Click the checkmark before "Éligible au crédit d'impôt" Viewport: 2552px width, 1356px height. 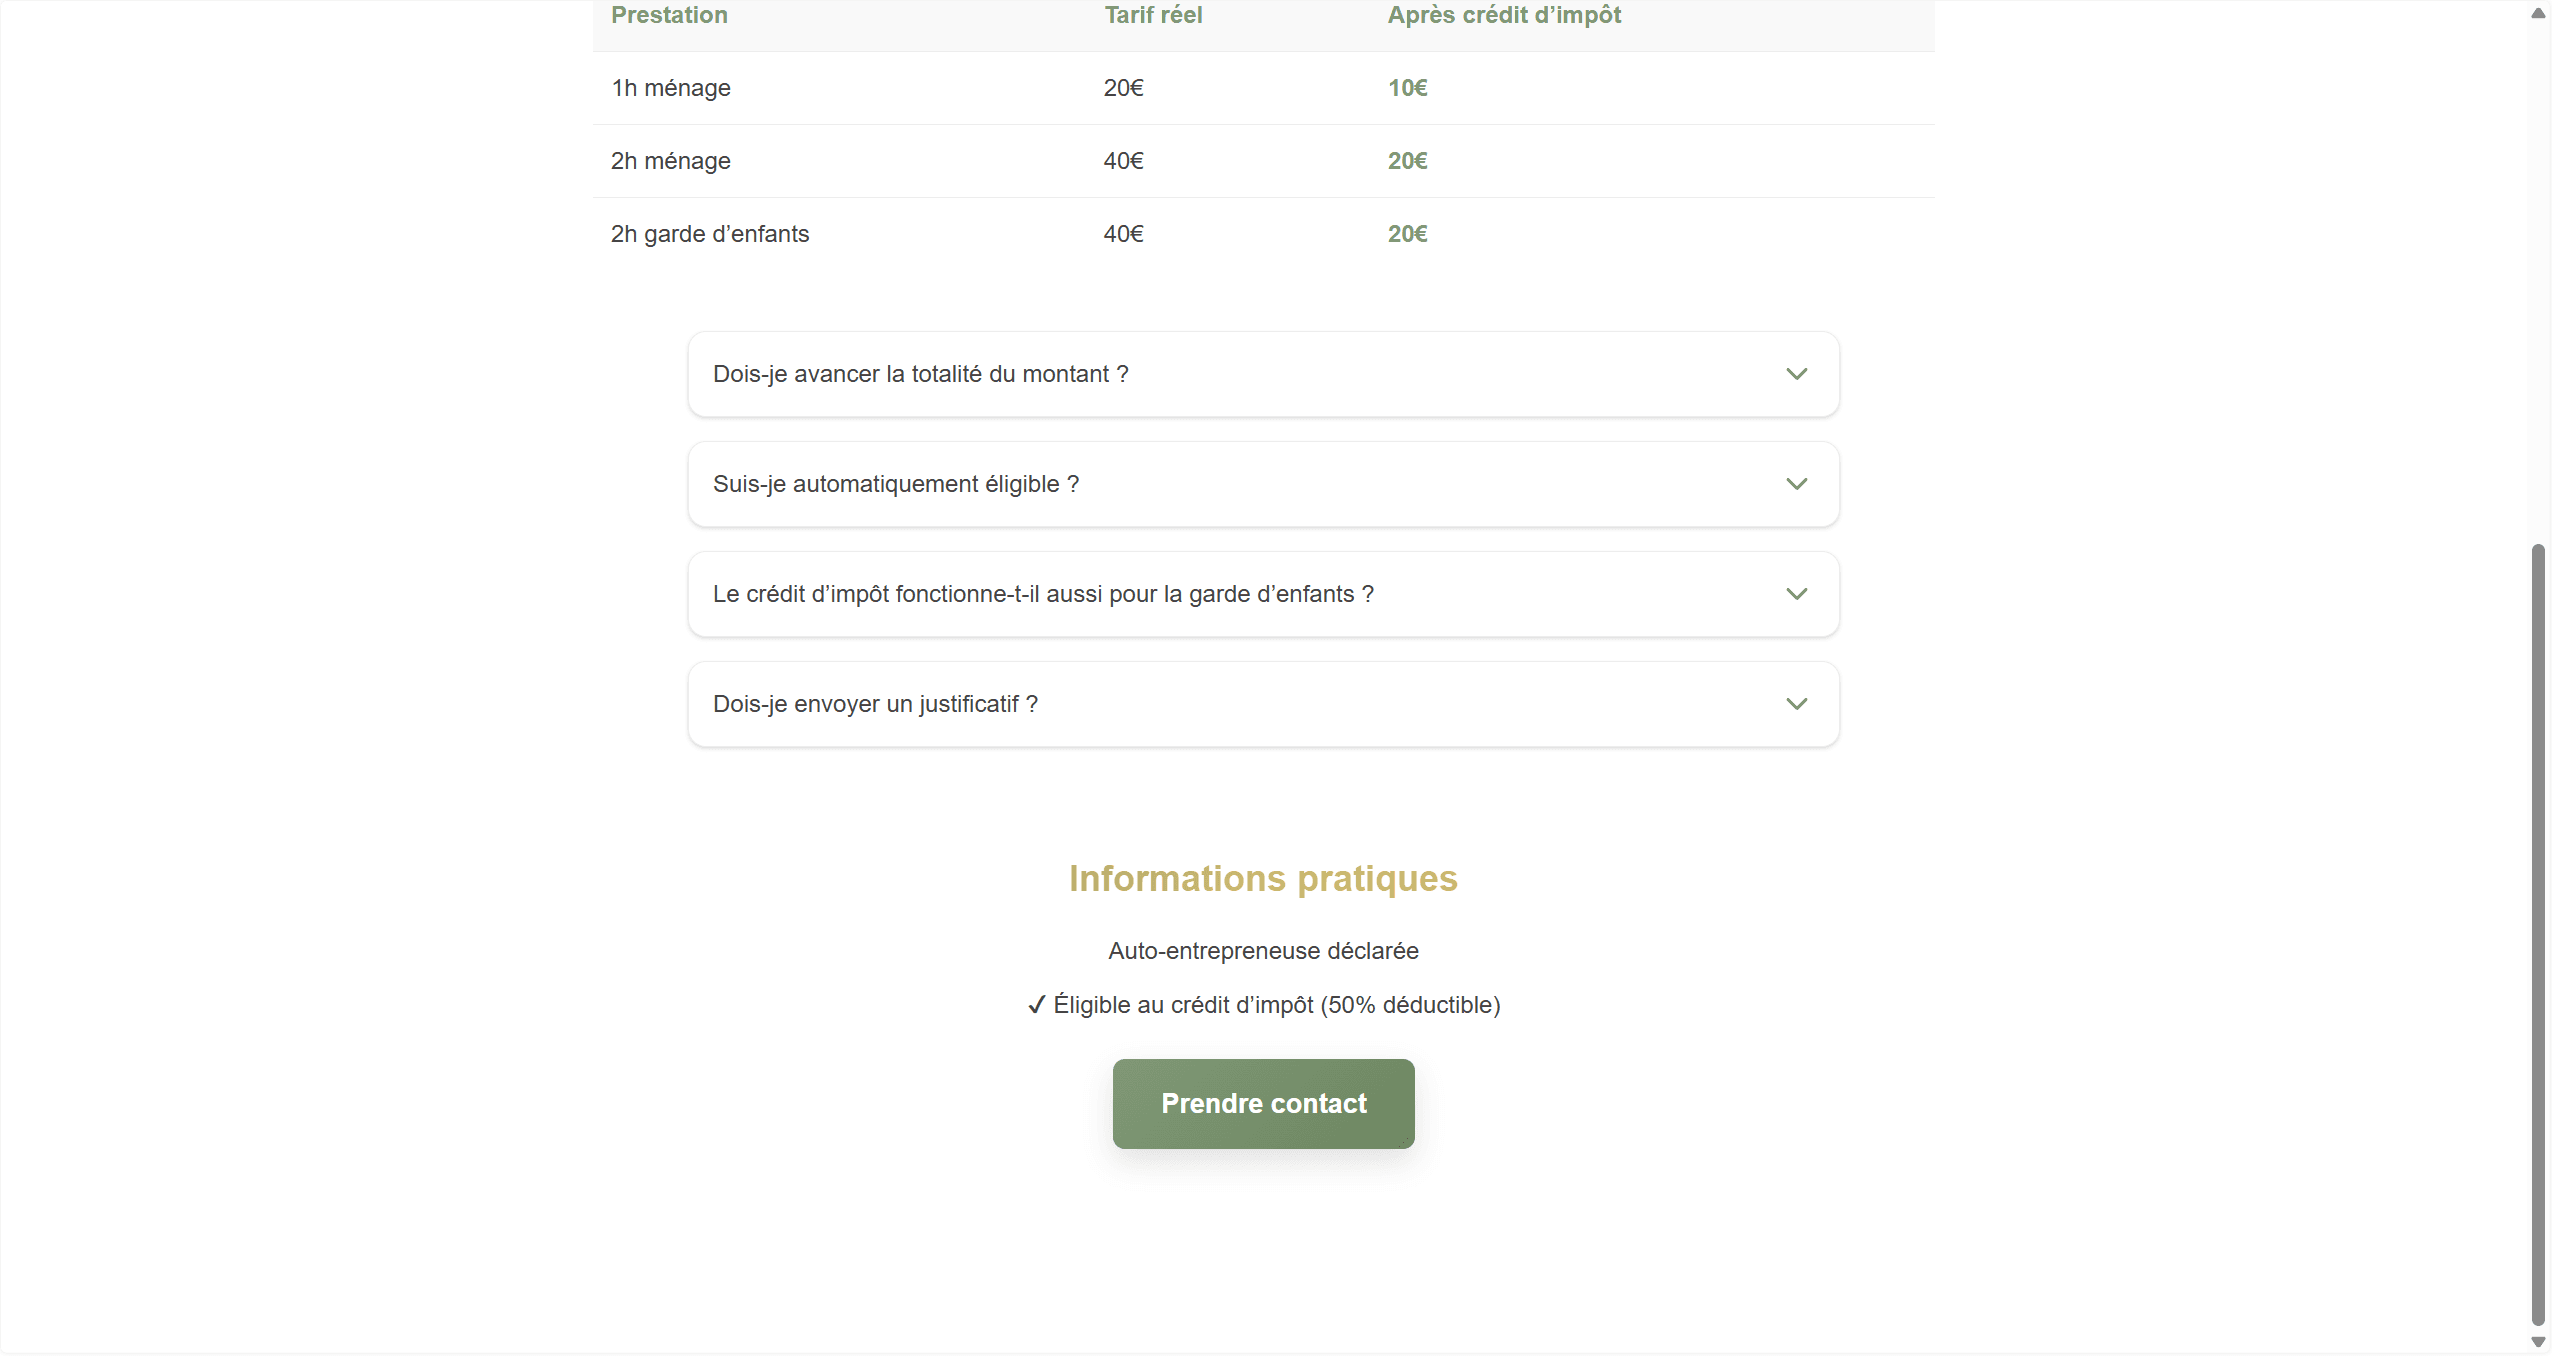1036,1005
